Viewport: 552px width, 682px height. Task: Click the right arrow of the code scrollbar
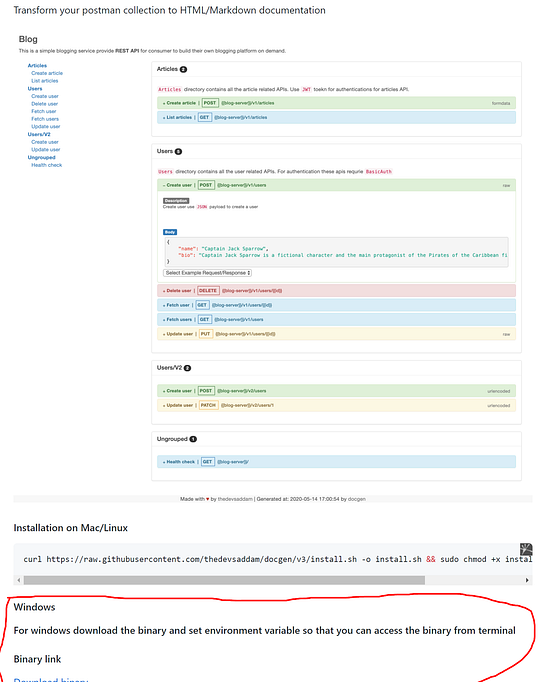pyautogui.click(x=527, y=580)
